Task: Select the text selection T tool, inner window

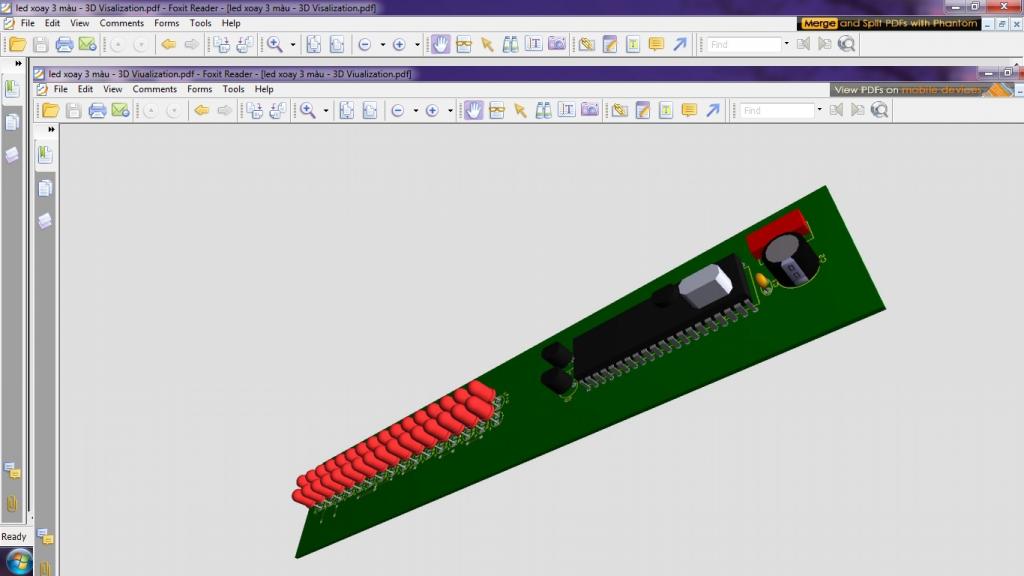Action: point(566,110)
